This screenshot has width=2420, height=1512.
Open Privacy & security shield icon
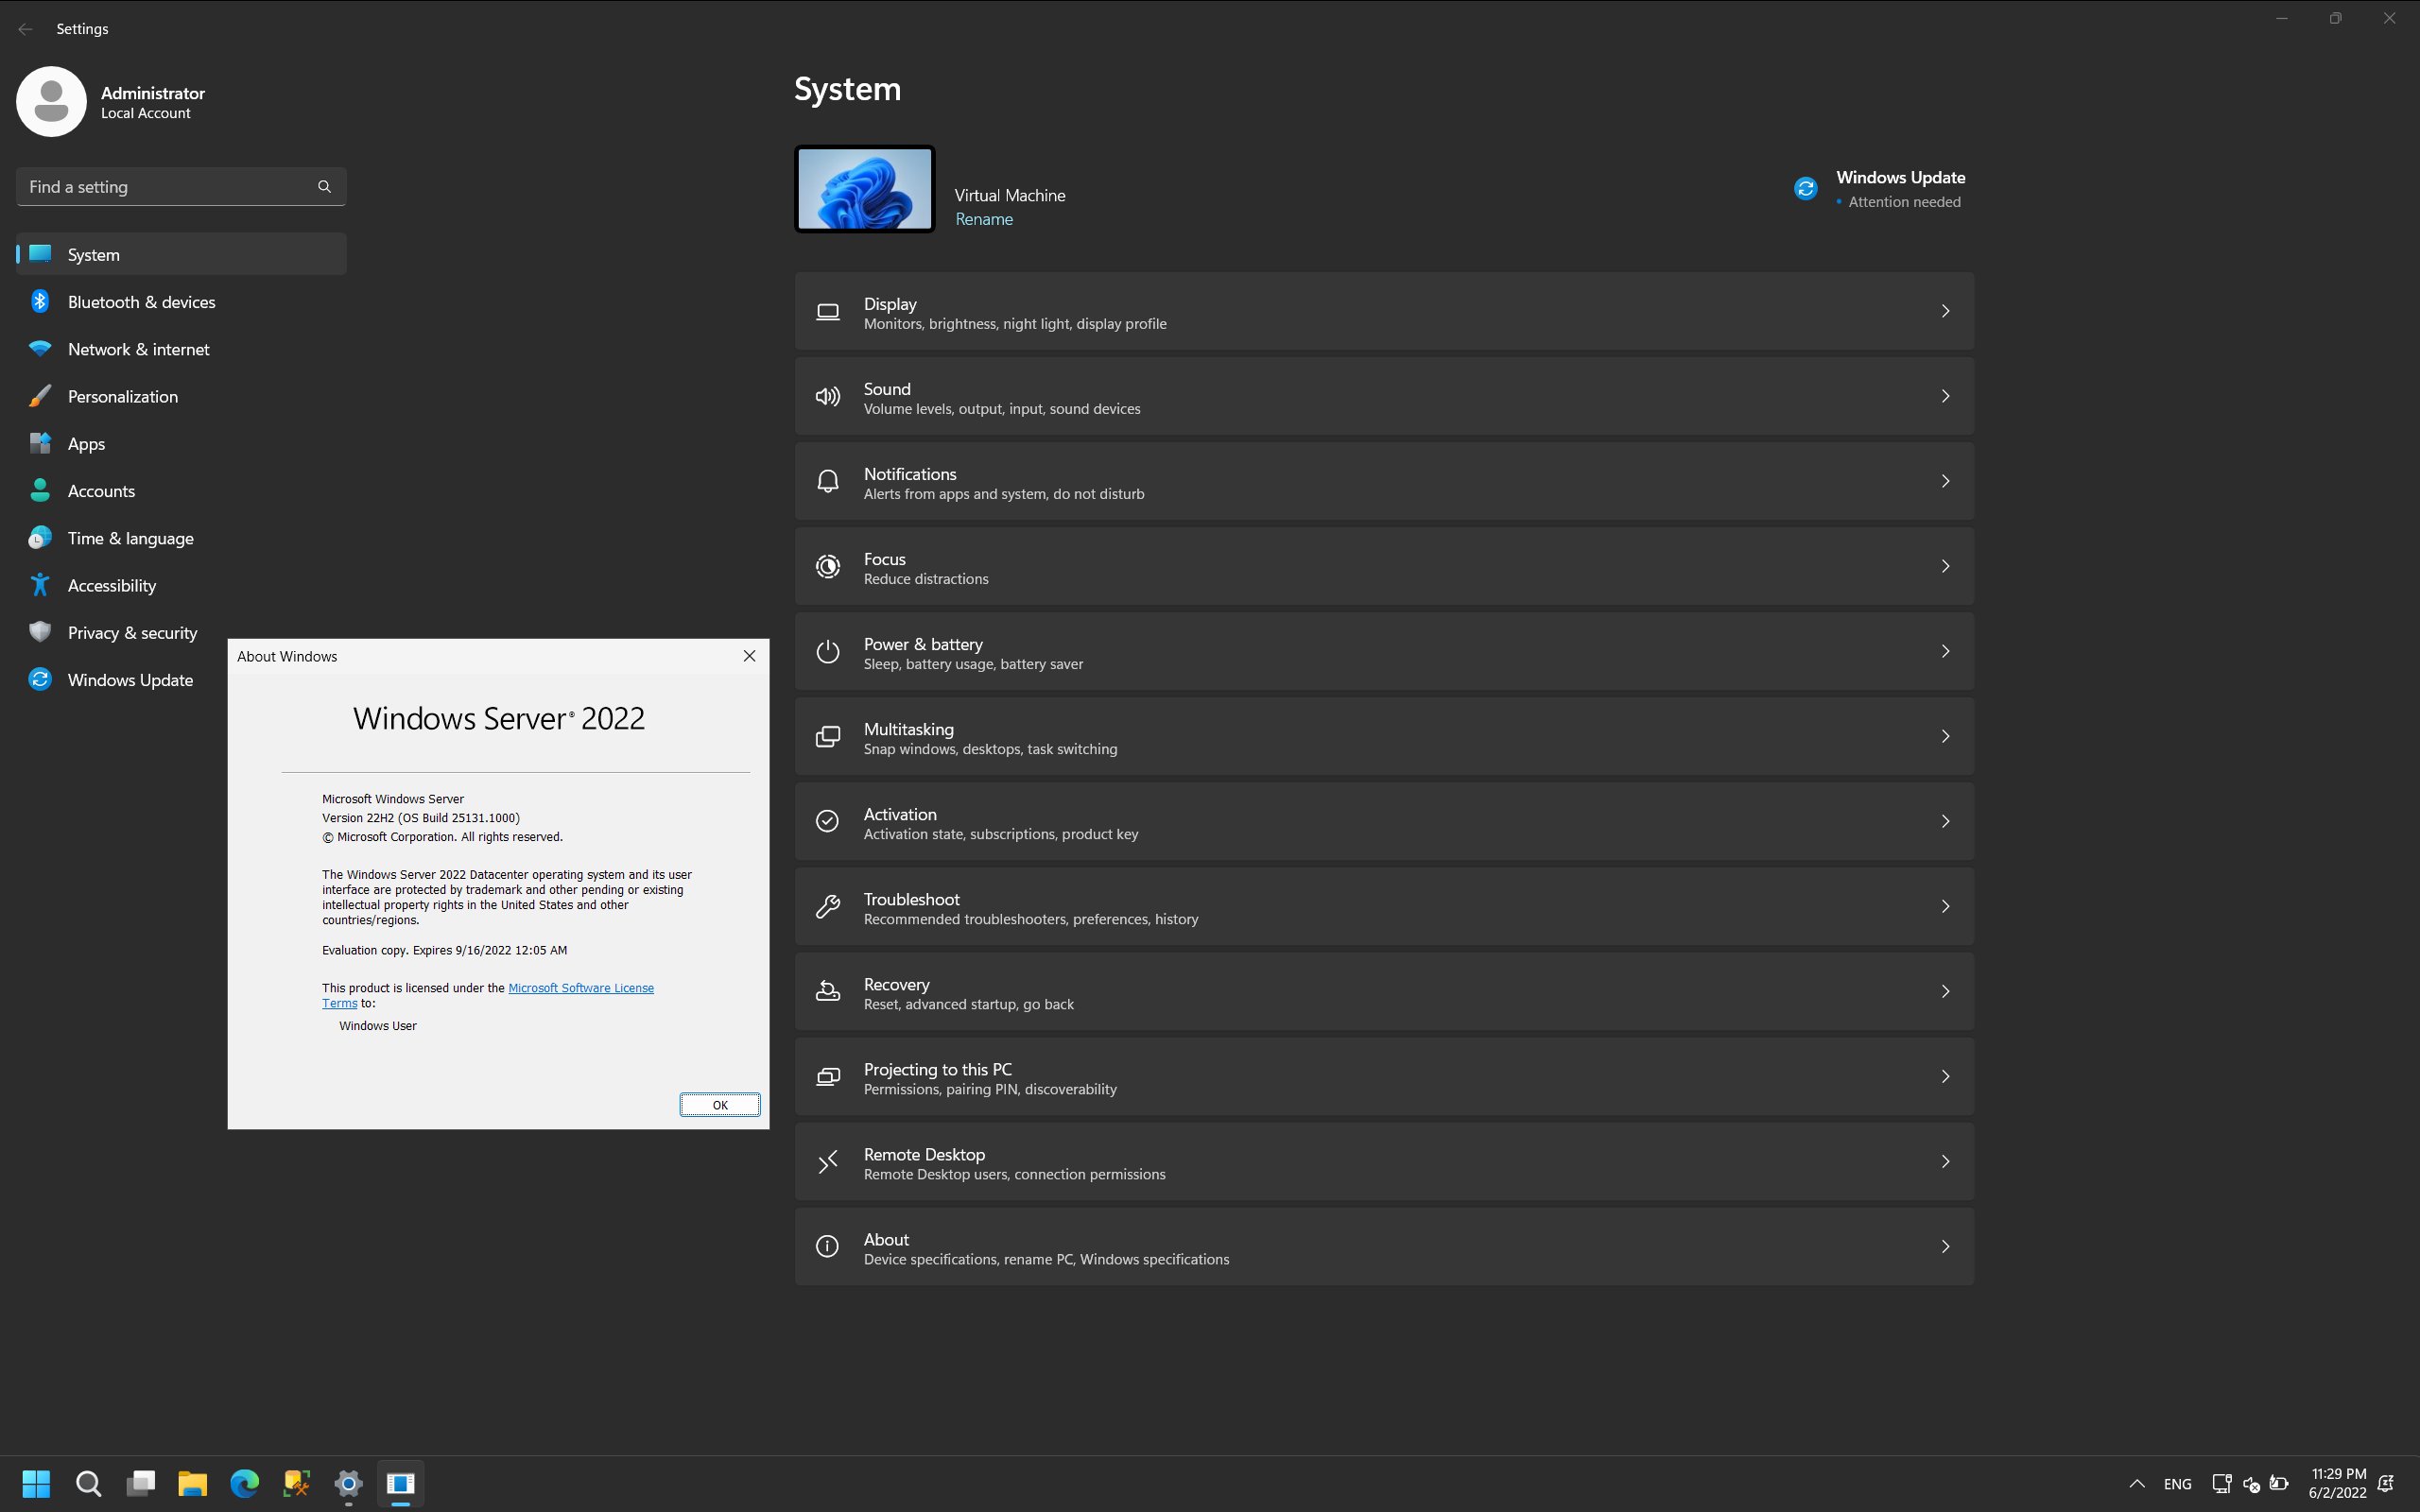(x=39, y=632)
